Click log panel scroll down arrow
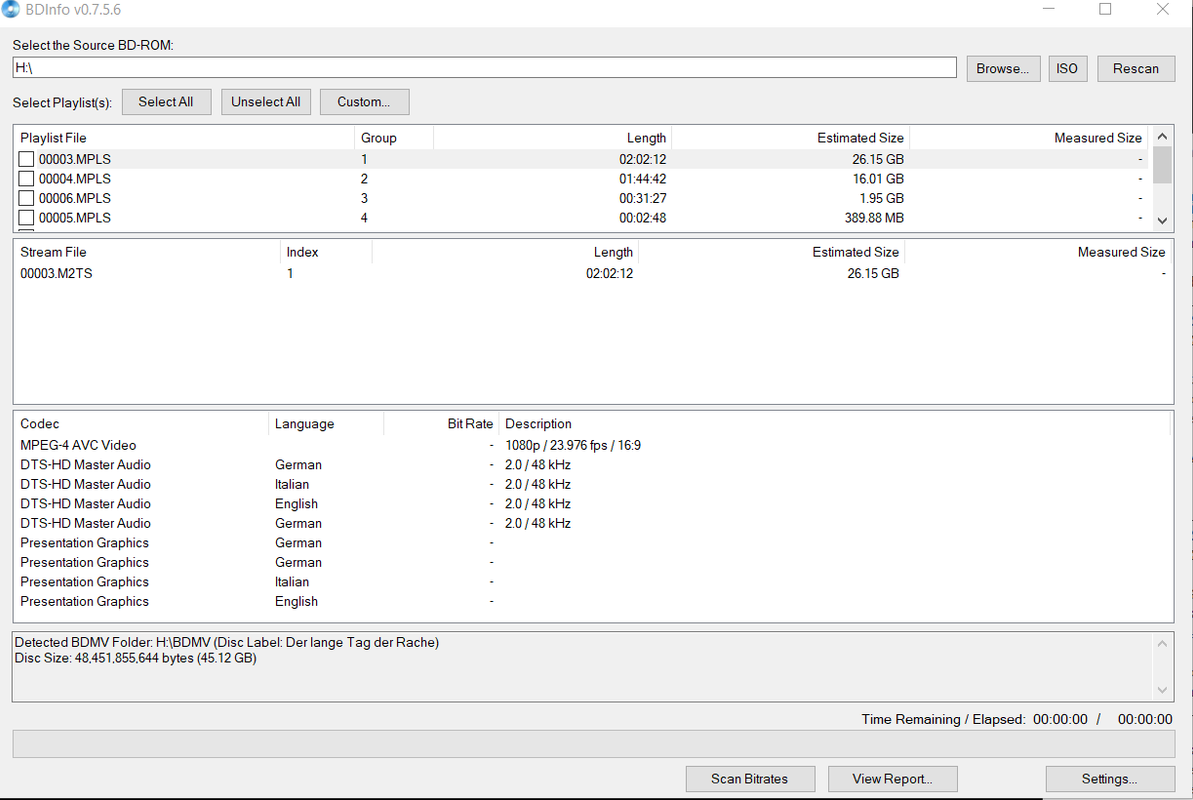The image size is (1193, 800). pyautogui.click(x=1162, y=690)
